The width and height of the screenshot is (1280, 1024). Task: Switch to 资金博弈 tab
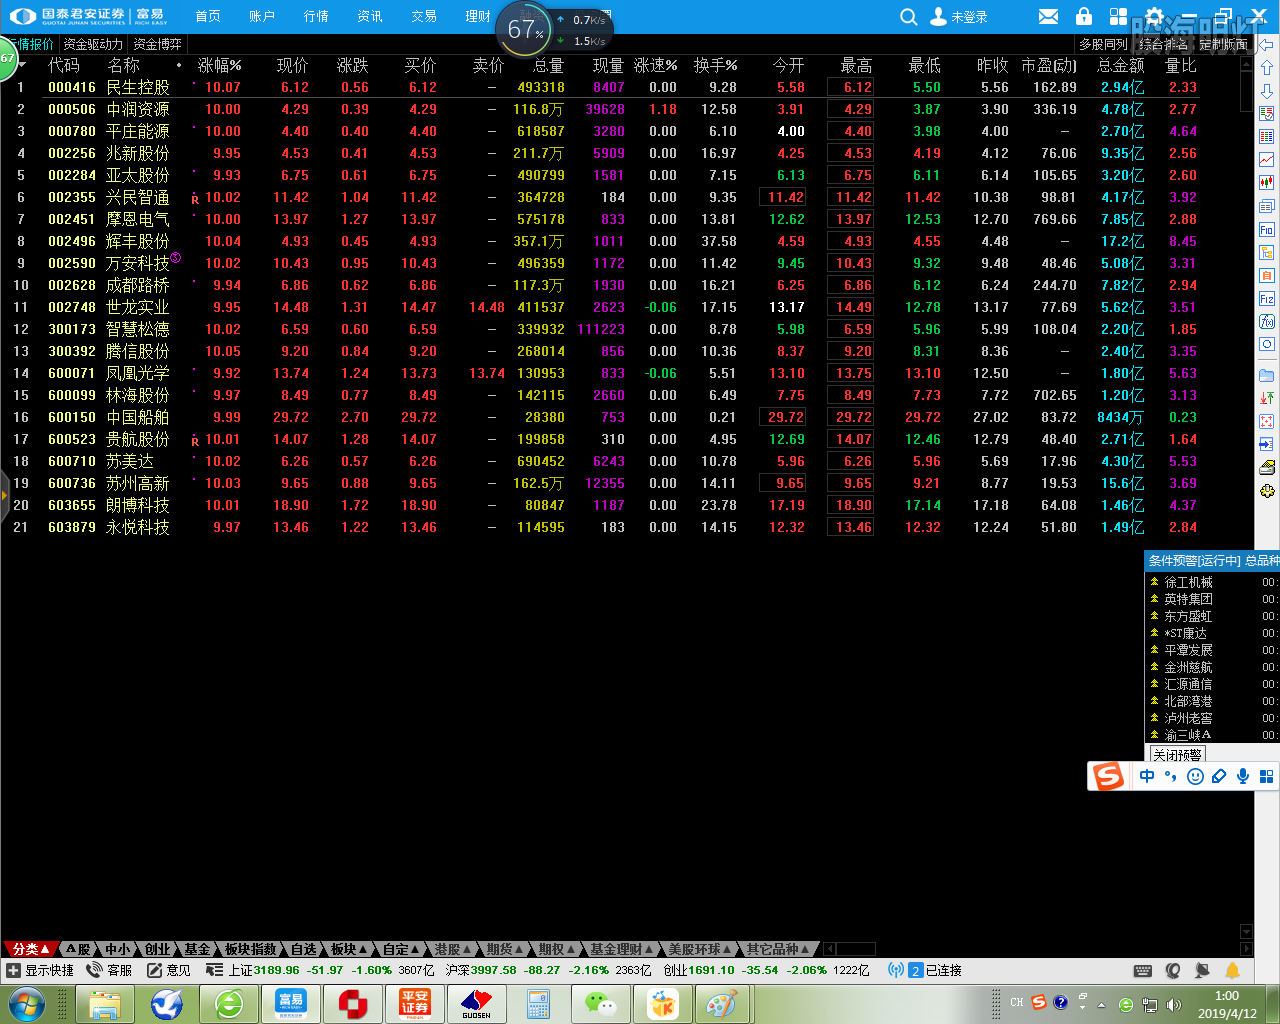pyautogui.click(x=158, y=44)
